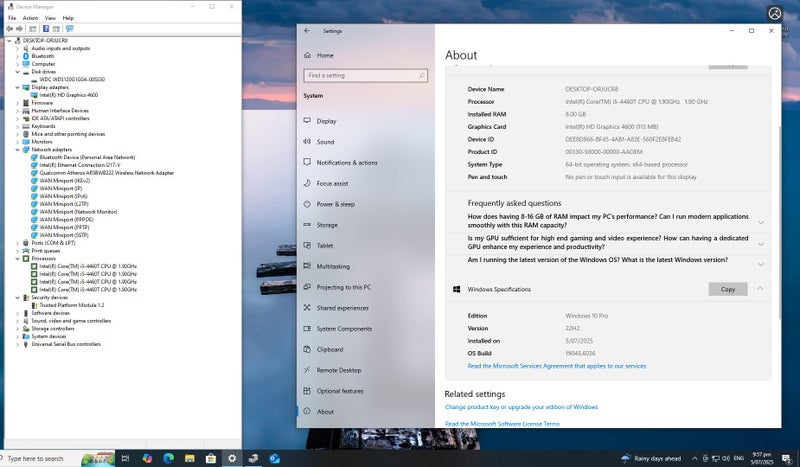Select WDC disk drive entry
This screenshot has height=467, width=800.
click(72, 80)
